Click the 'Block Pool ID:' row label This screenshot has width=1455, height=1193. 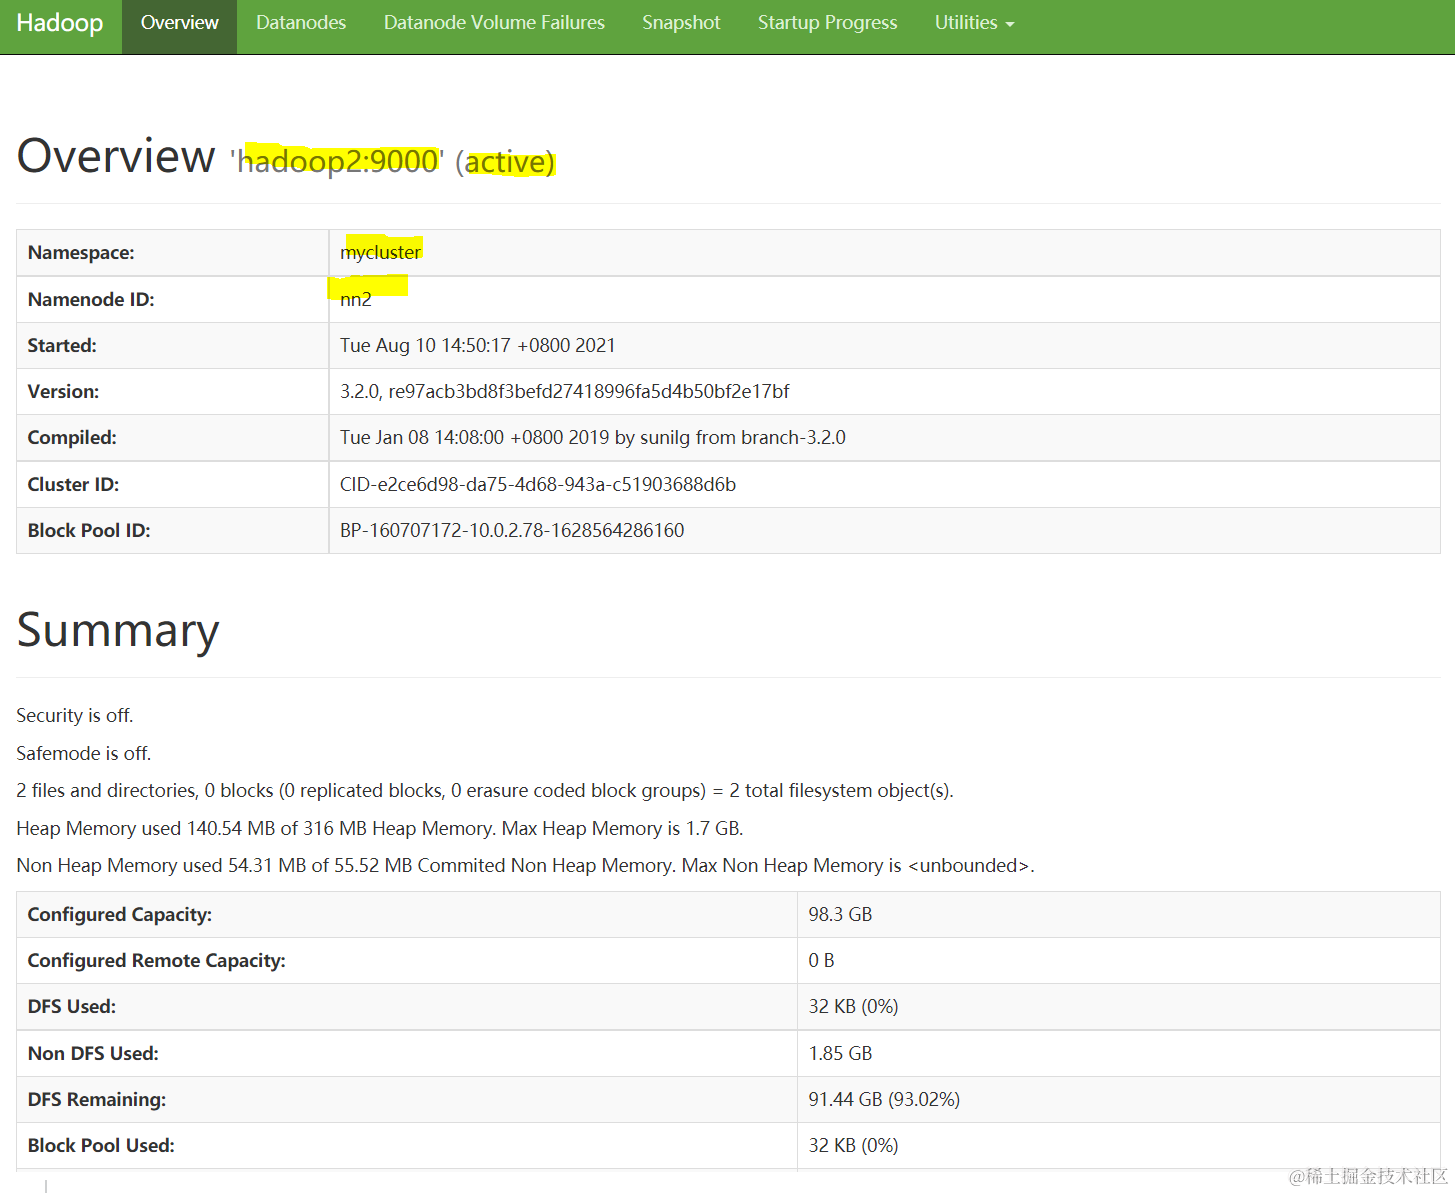pyautogui.click(x=89, y=530)
